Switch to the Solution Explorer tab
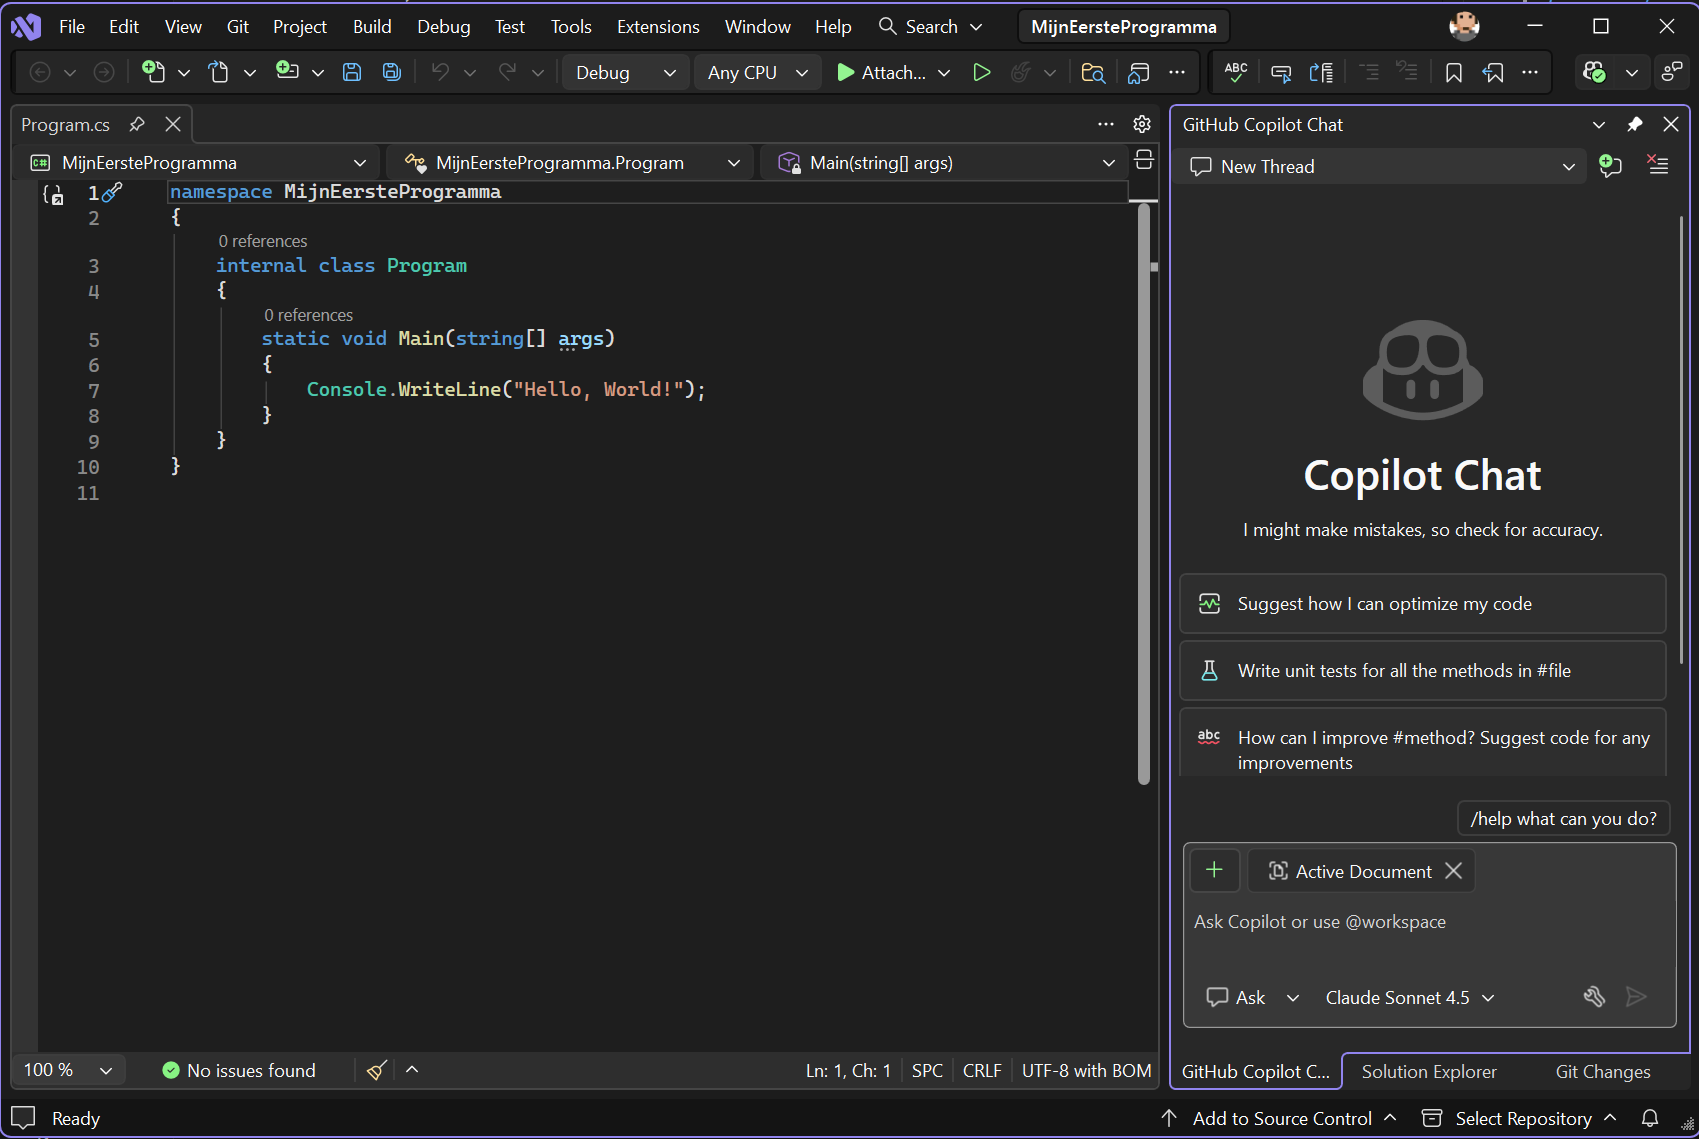1699x1139 pixels. pyautogui.click(x=1429, y=1071)
